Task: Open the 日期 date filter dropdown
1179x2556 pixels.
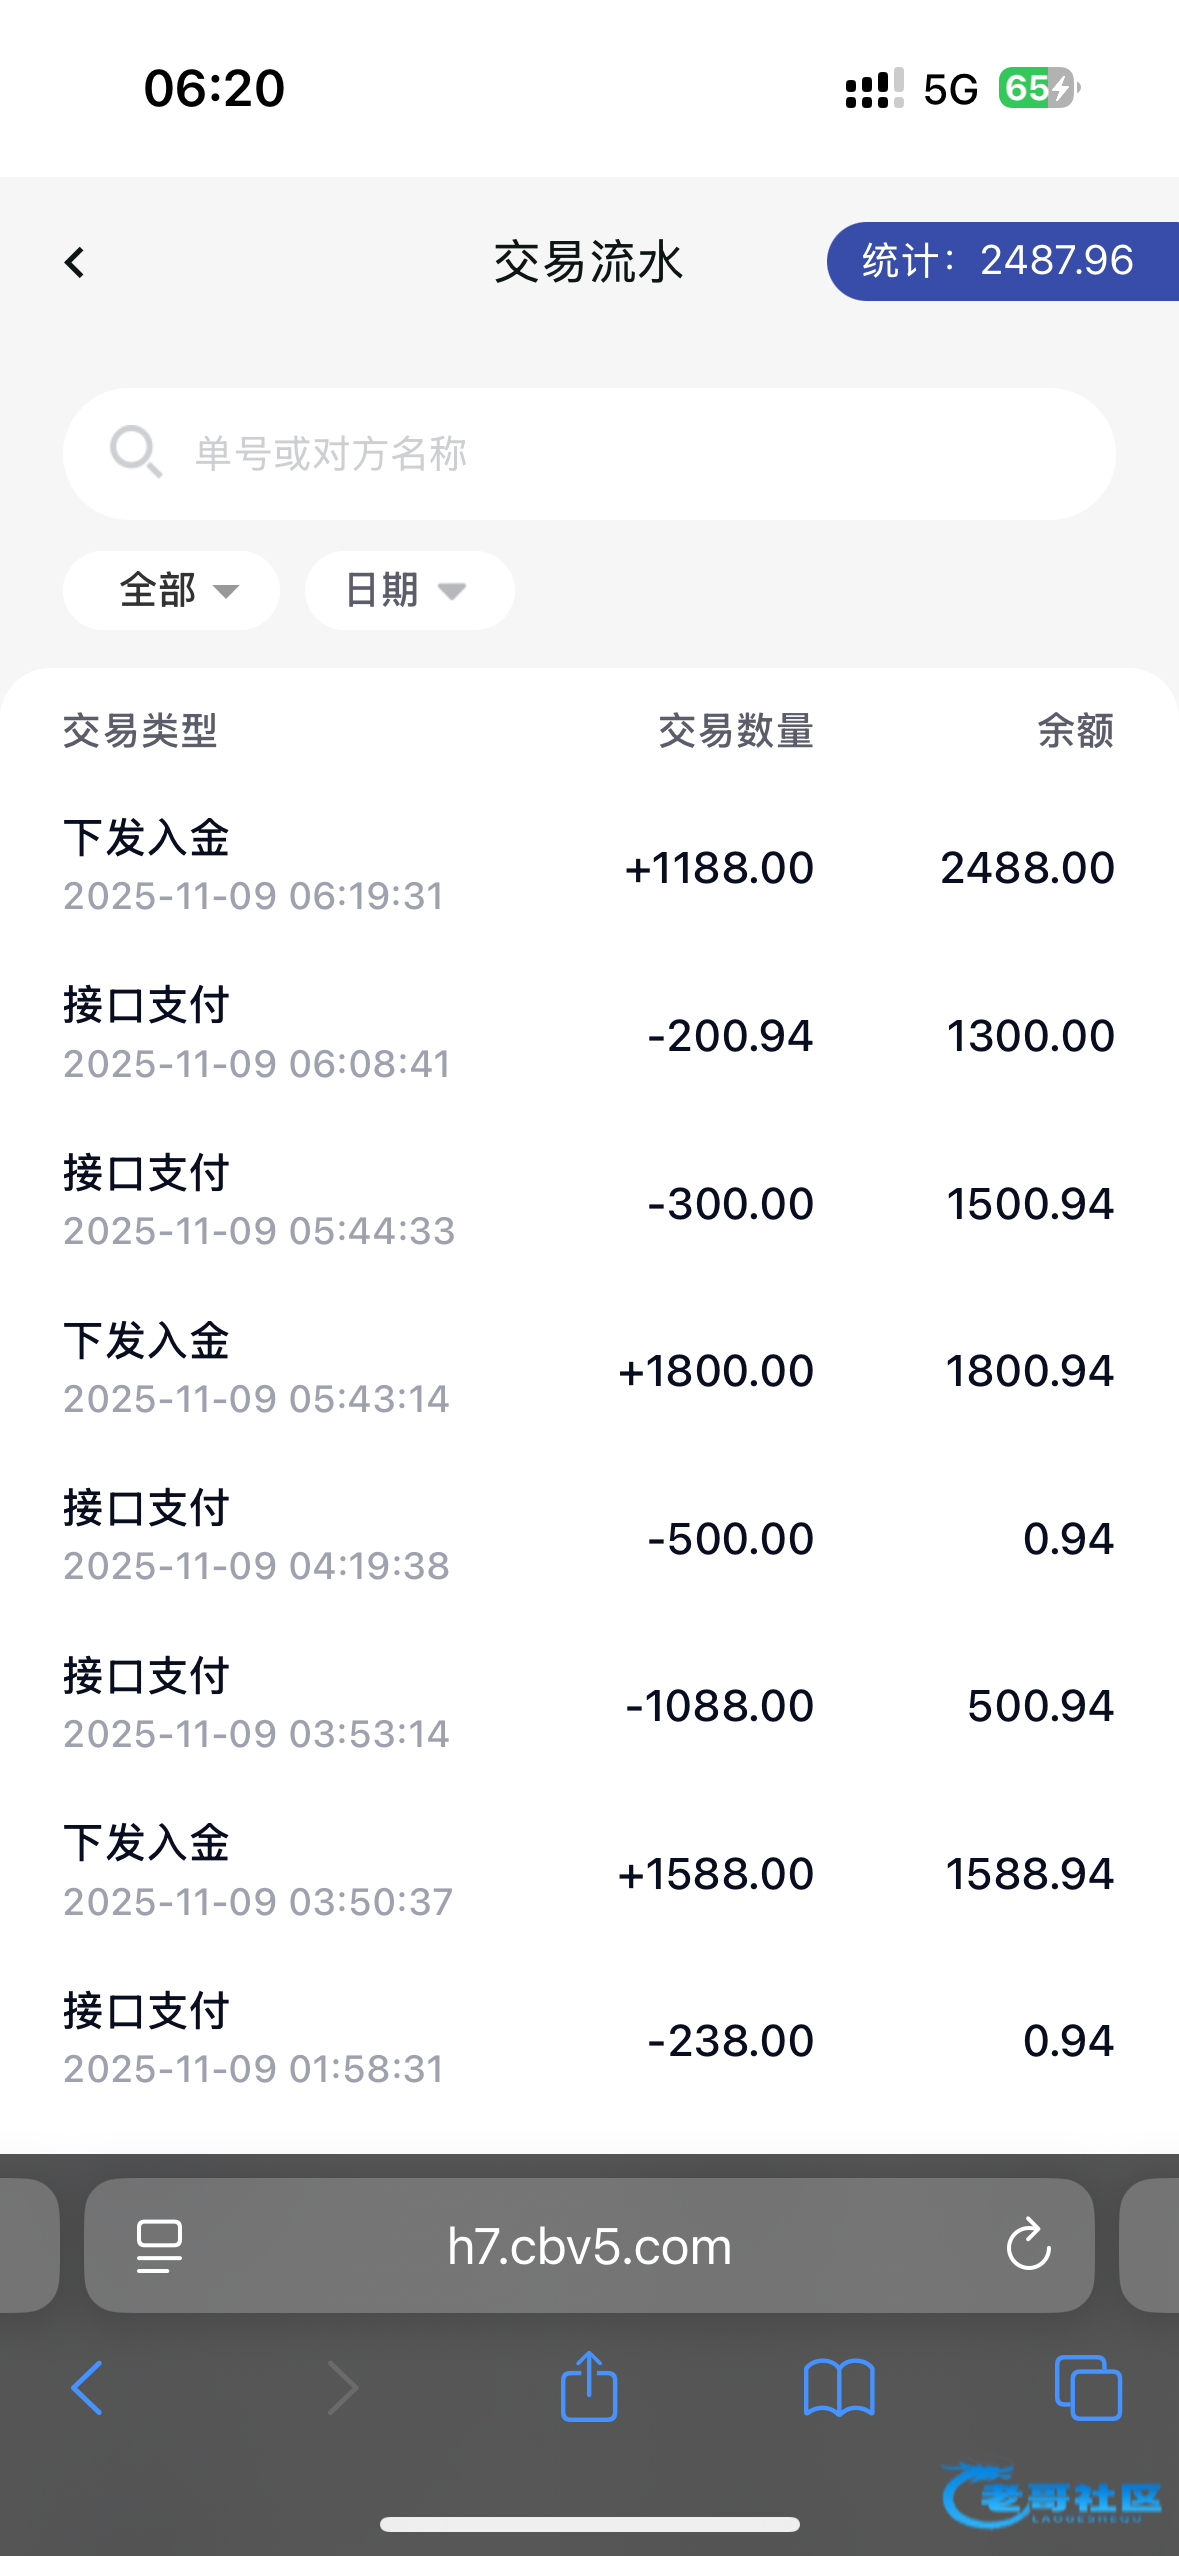Action: click(x=409, y=590)
